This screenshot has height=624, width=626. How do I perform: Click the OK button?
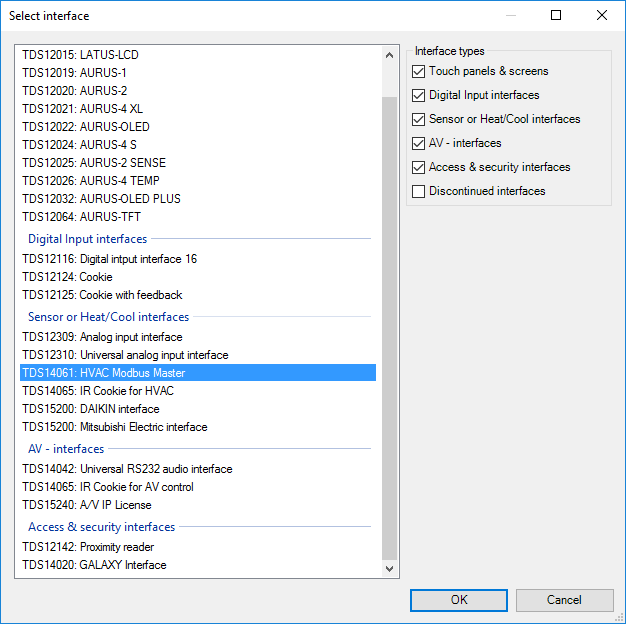tap(458, 600)
